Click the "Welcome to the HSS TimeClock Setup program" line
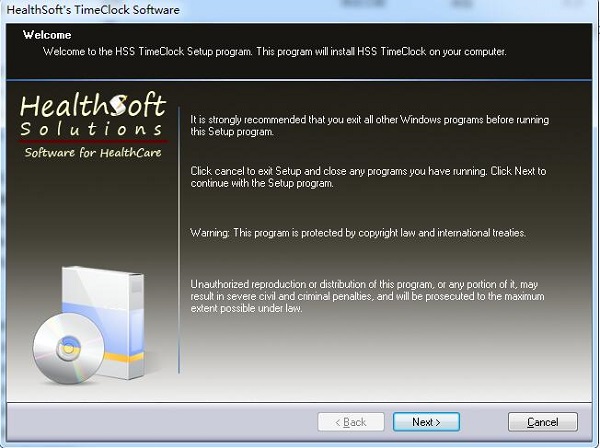600x448 pixels. coord(274,51)
